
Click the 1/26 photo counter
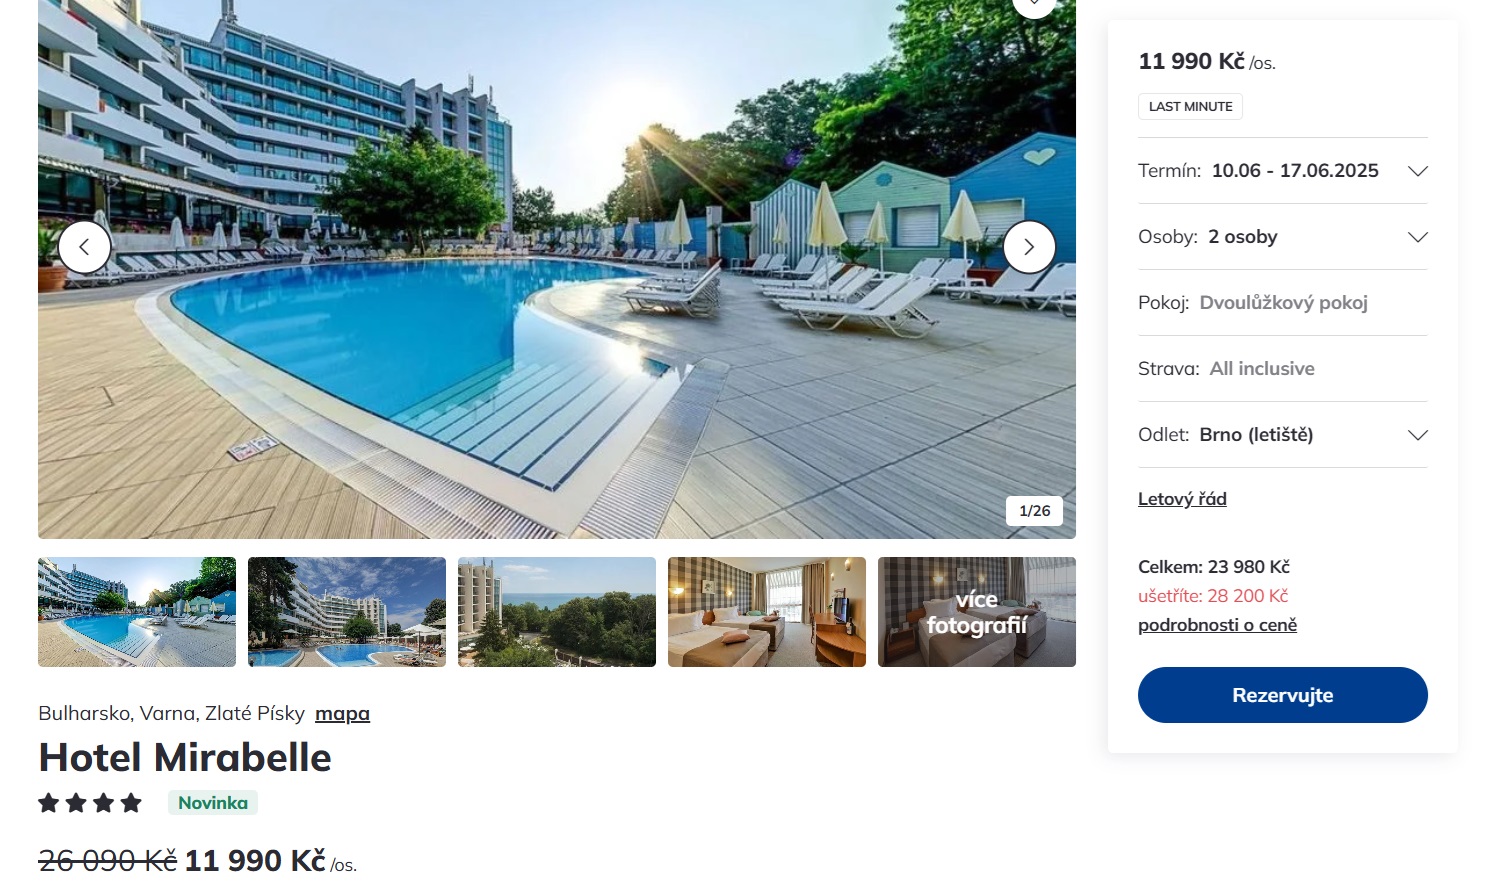(1034, 511)
